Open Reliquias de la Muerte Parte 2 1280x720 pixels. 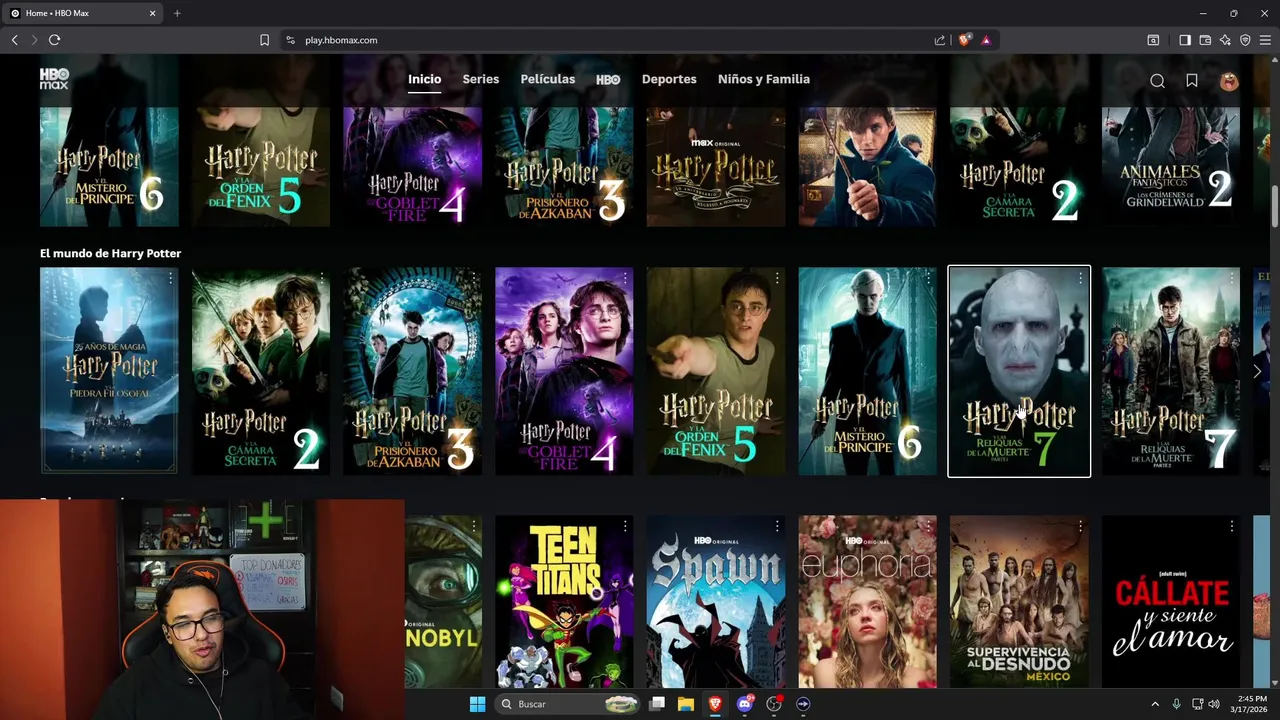pyautogui.click(x=1171, y=371)
